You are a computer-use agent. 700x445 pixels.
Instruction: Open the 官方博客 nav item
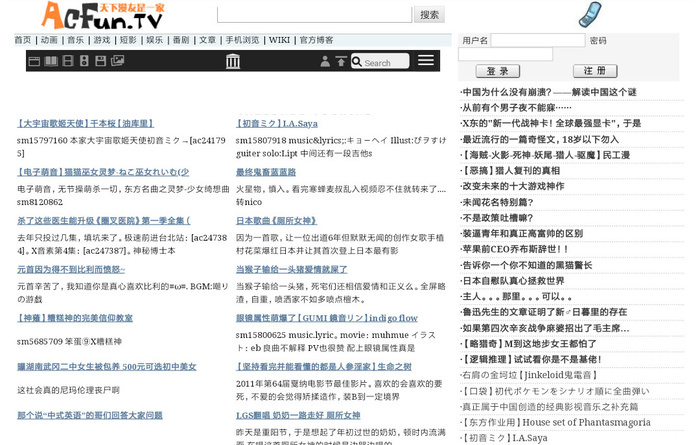click(x=317, y=40)
